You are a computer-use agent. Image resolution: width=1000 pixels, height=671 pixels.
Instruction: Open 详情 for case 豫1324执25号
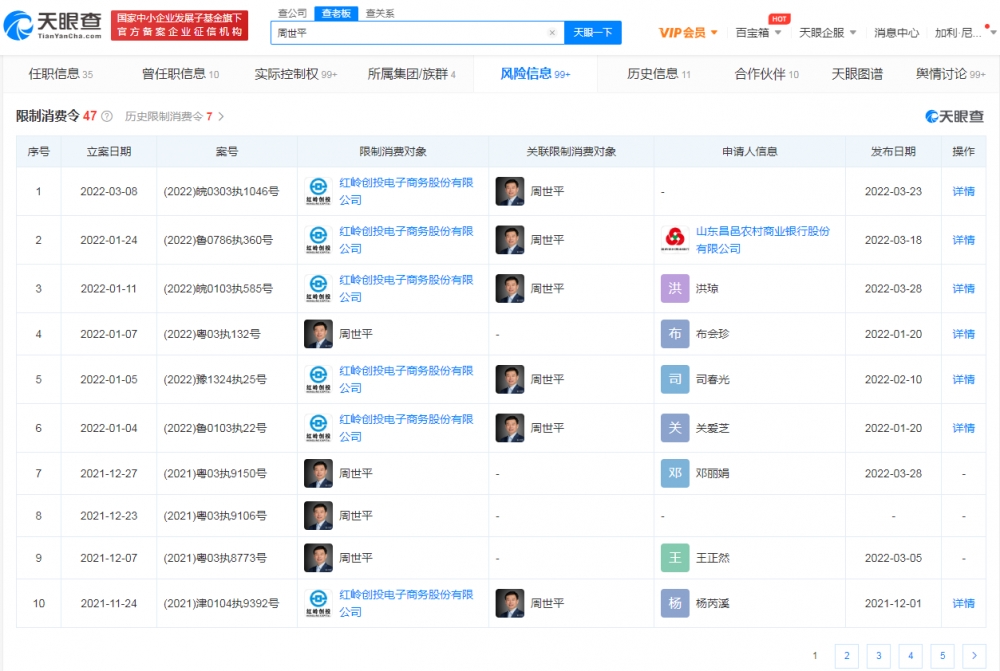pos(963,380)
